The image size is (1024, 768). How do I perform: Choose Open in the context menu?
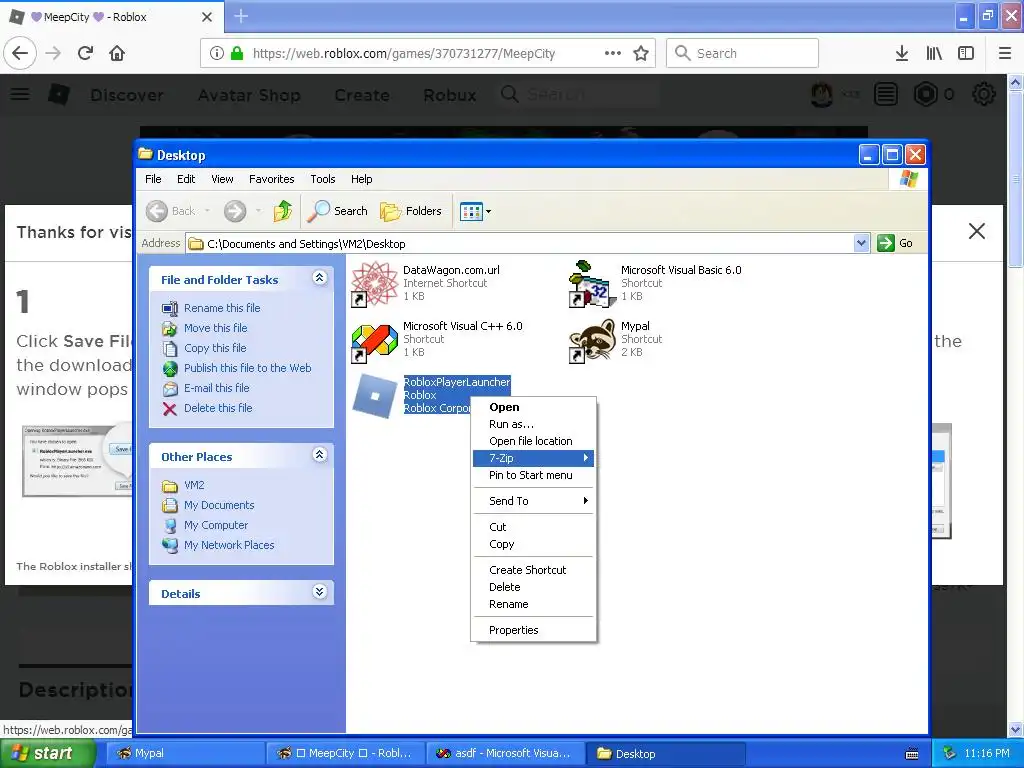click(x=533, y=407)
